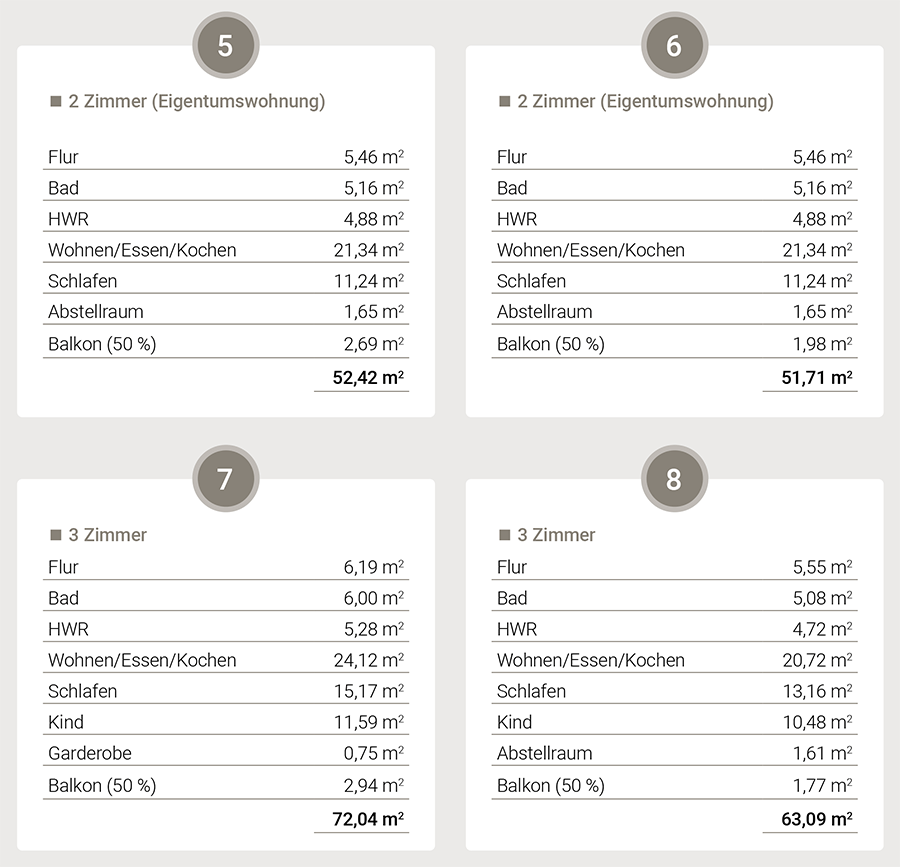Select the '3 Zimmer' heading of apartment 7
This screenshot has width=900, height=867.
point(108,535)
